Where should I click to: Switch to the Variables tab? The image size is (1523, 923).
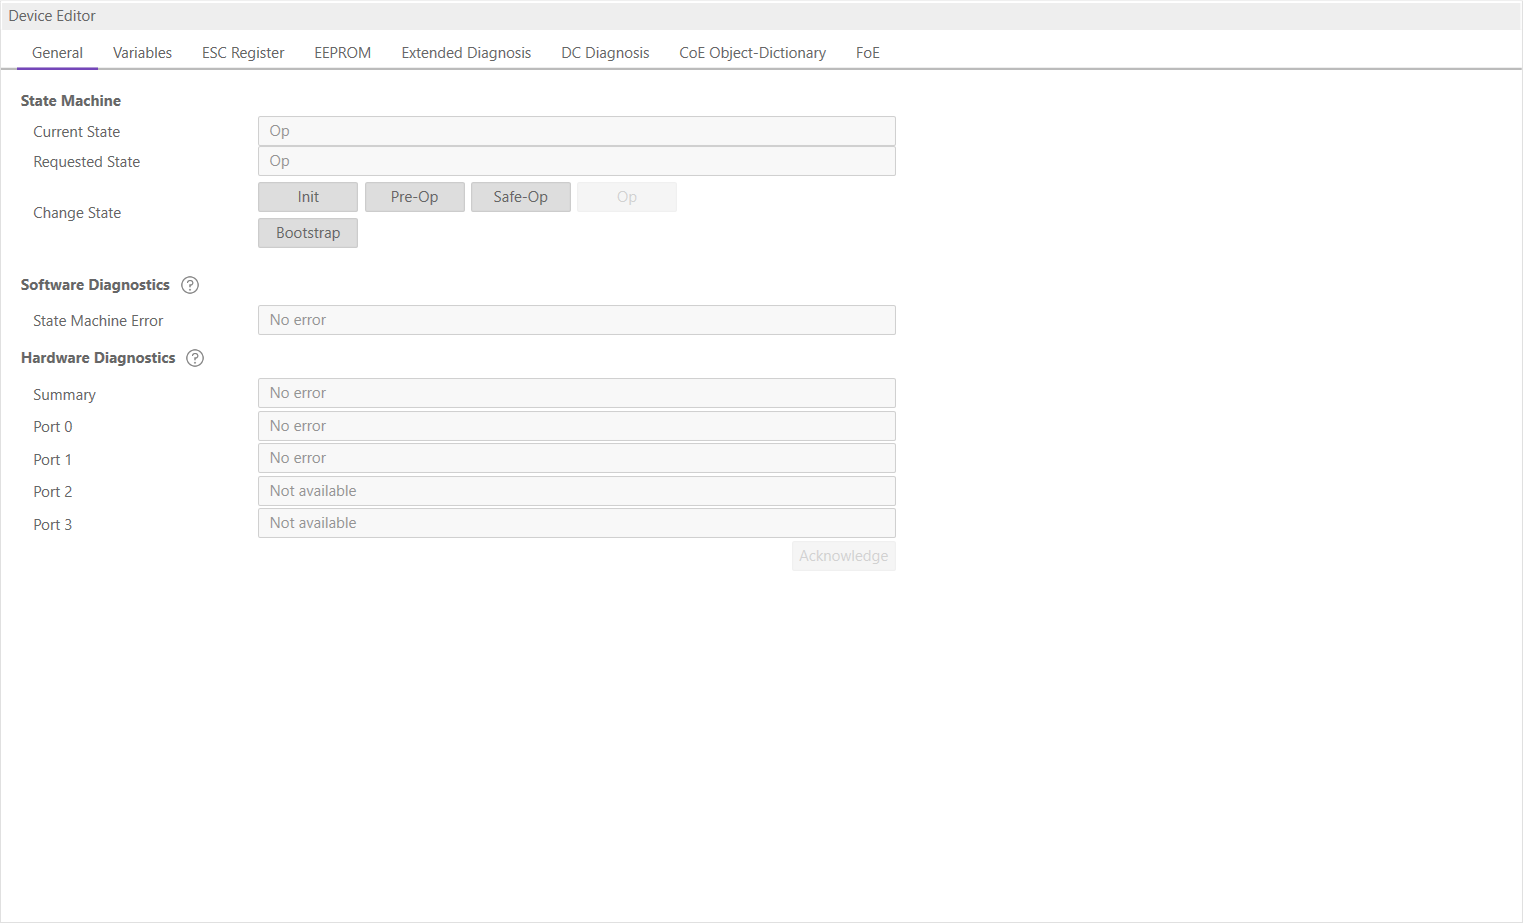[142, 53]
